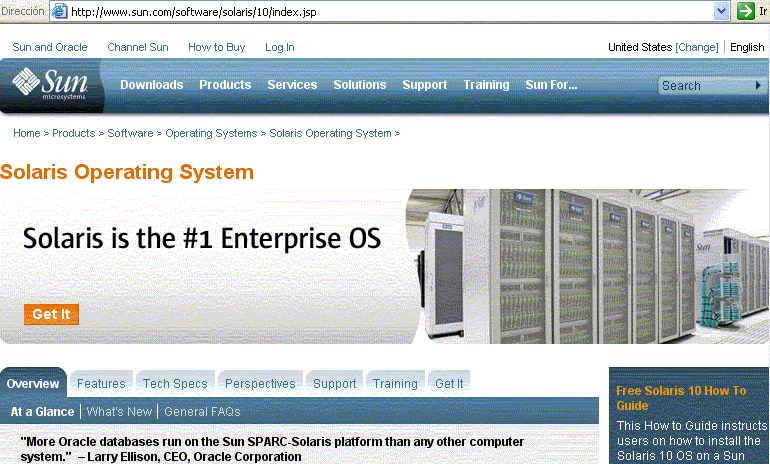Image resolution: width=770 pixels, height=464 pixels.
Task: Go to Solaris Operating System breadcrumb
Action: 330,133
